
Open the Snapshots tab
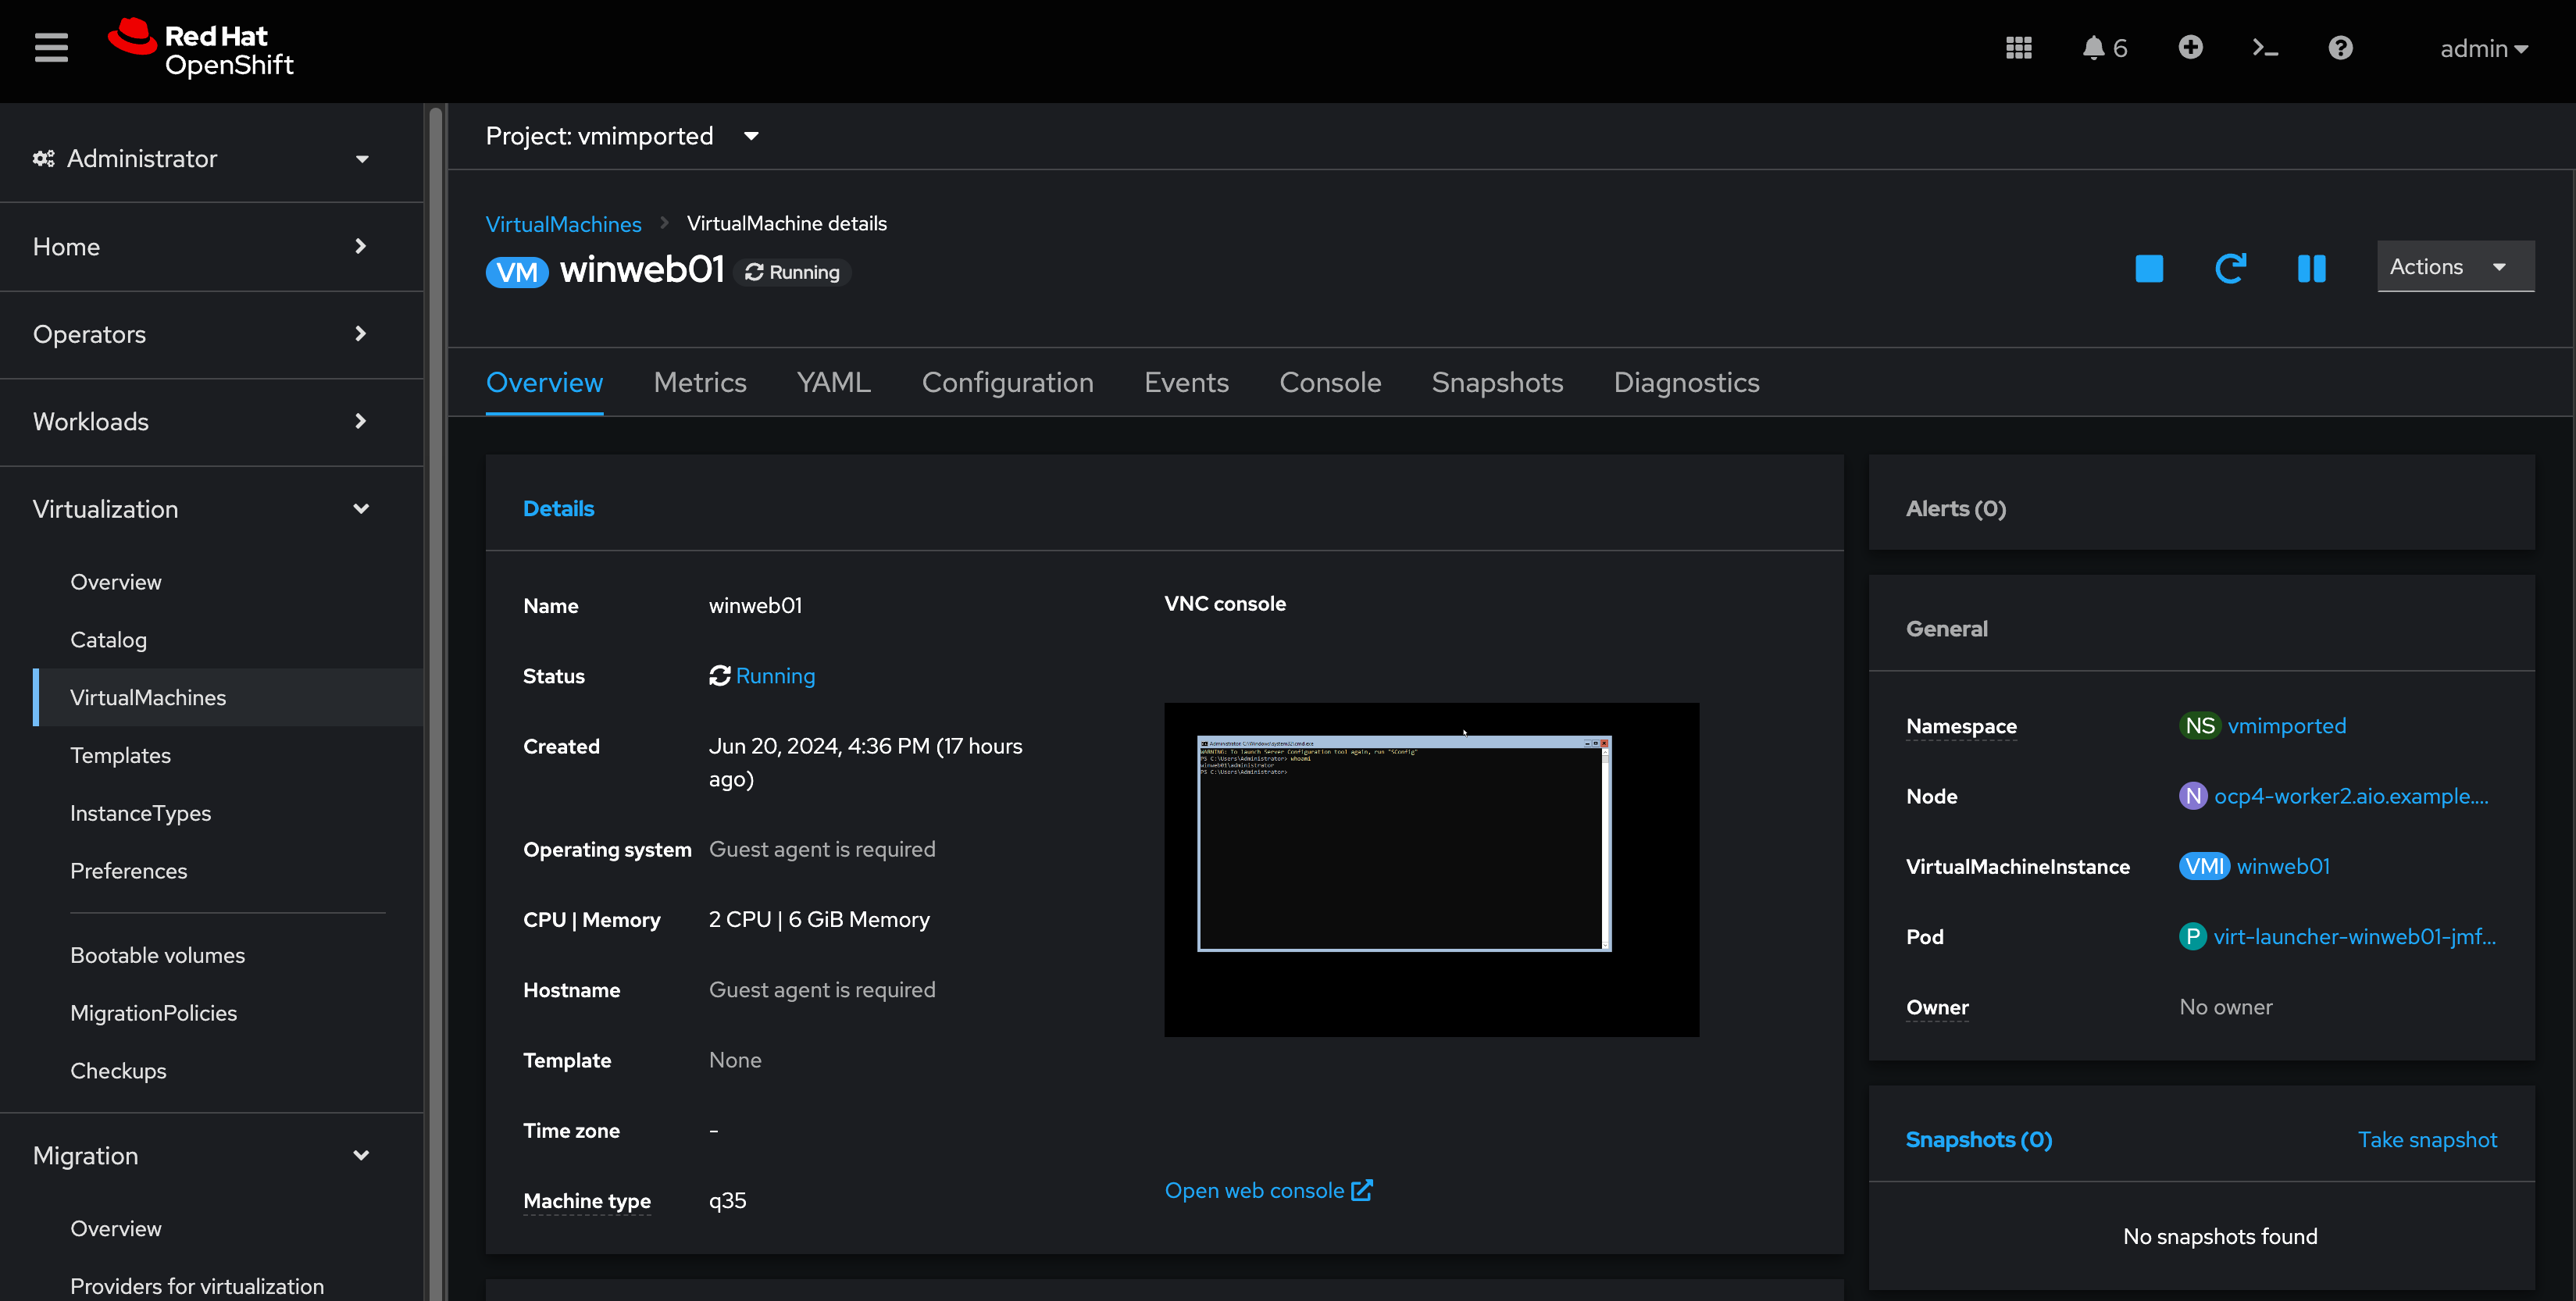pos(1497,382)
